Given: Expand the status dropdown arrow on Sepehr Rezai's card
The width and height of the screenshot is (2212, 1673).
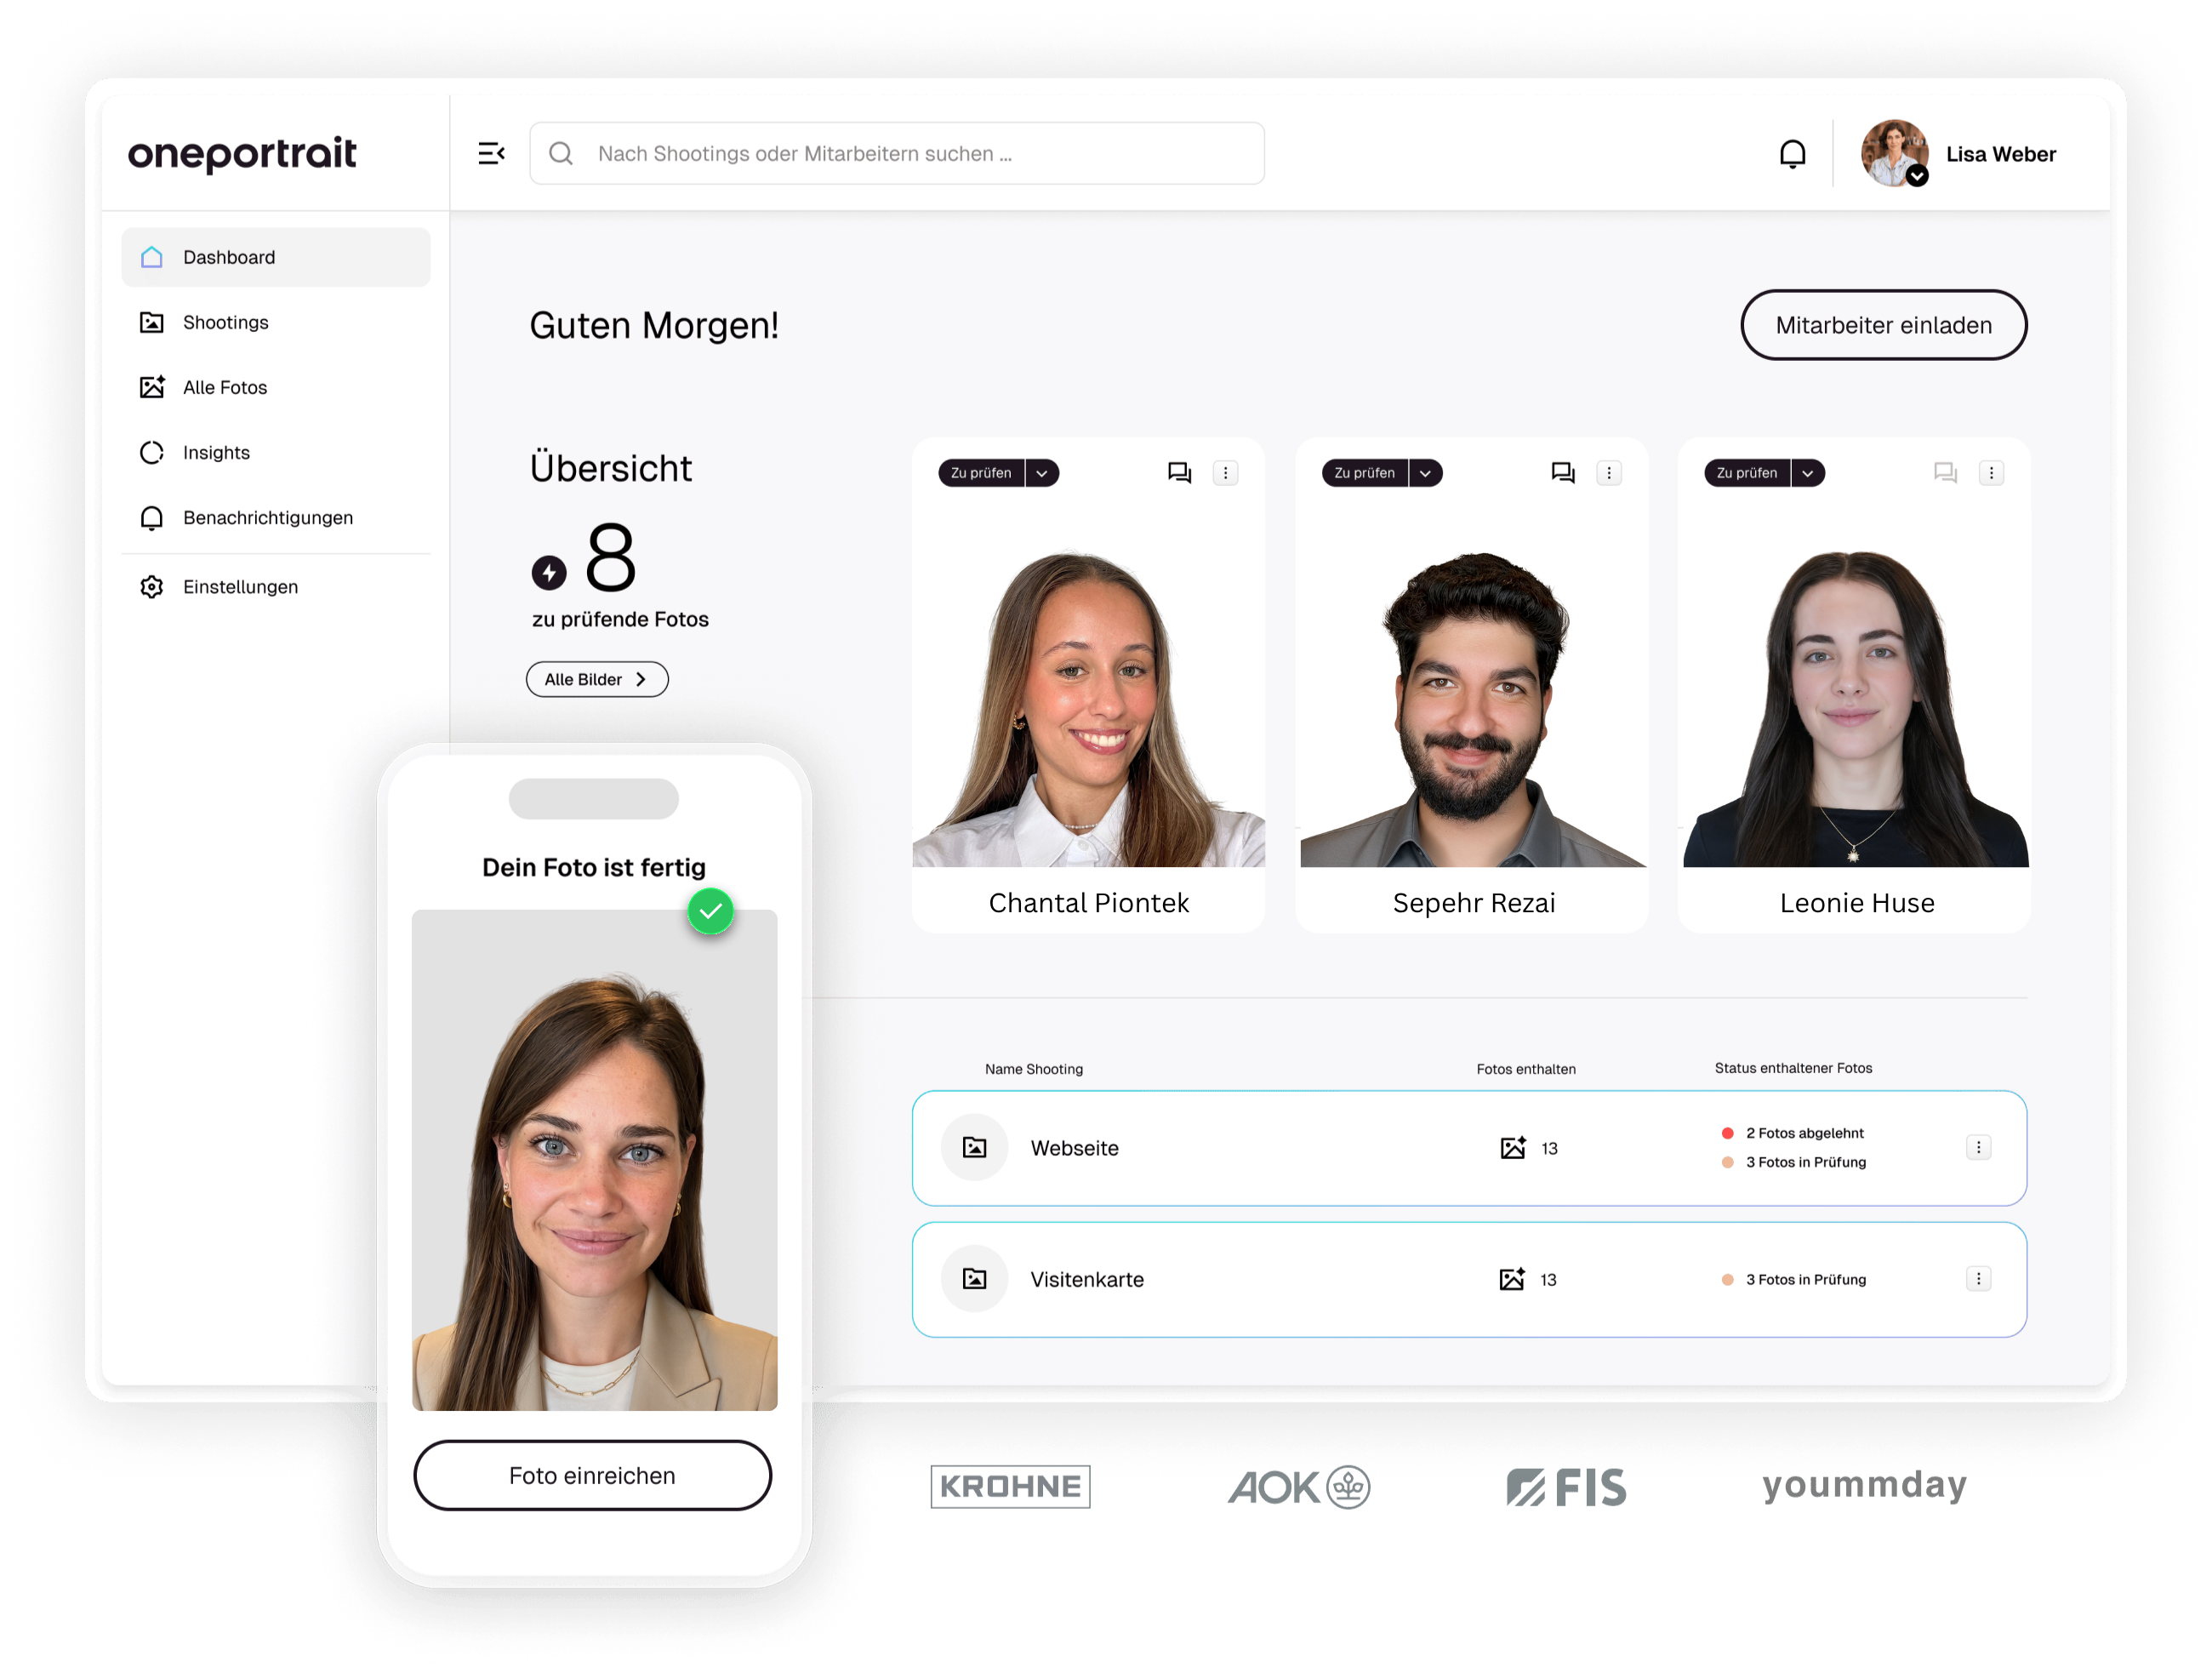Looking at the screenshot, I should coord(1425,473).
